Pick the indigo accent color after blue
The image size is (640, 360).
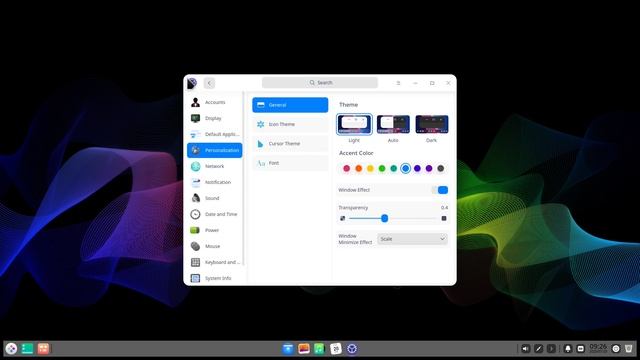tap(417, 168)
